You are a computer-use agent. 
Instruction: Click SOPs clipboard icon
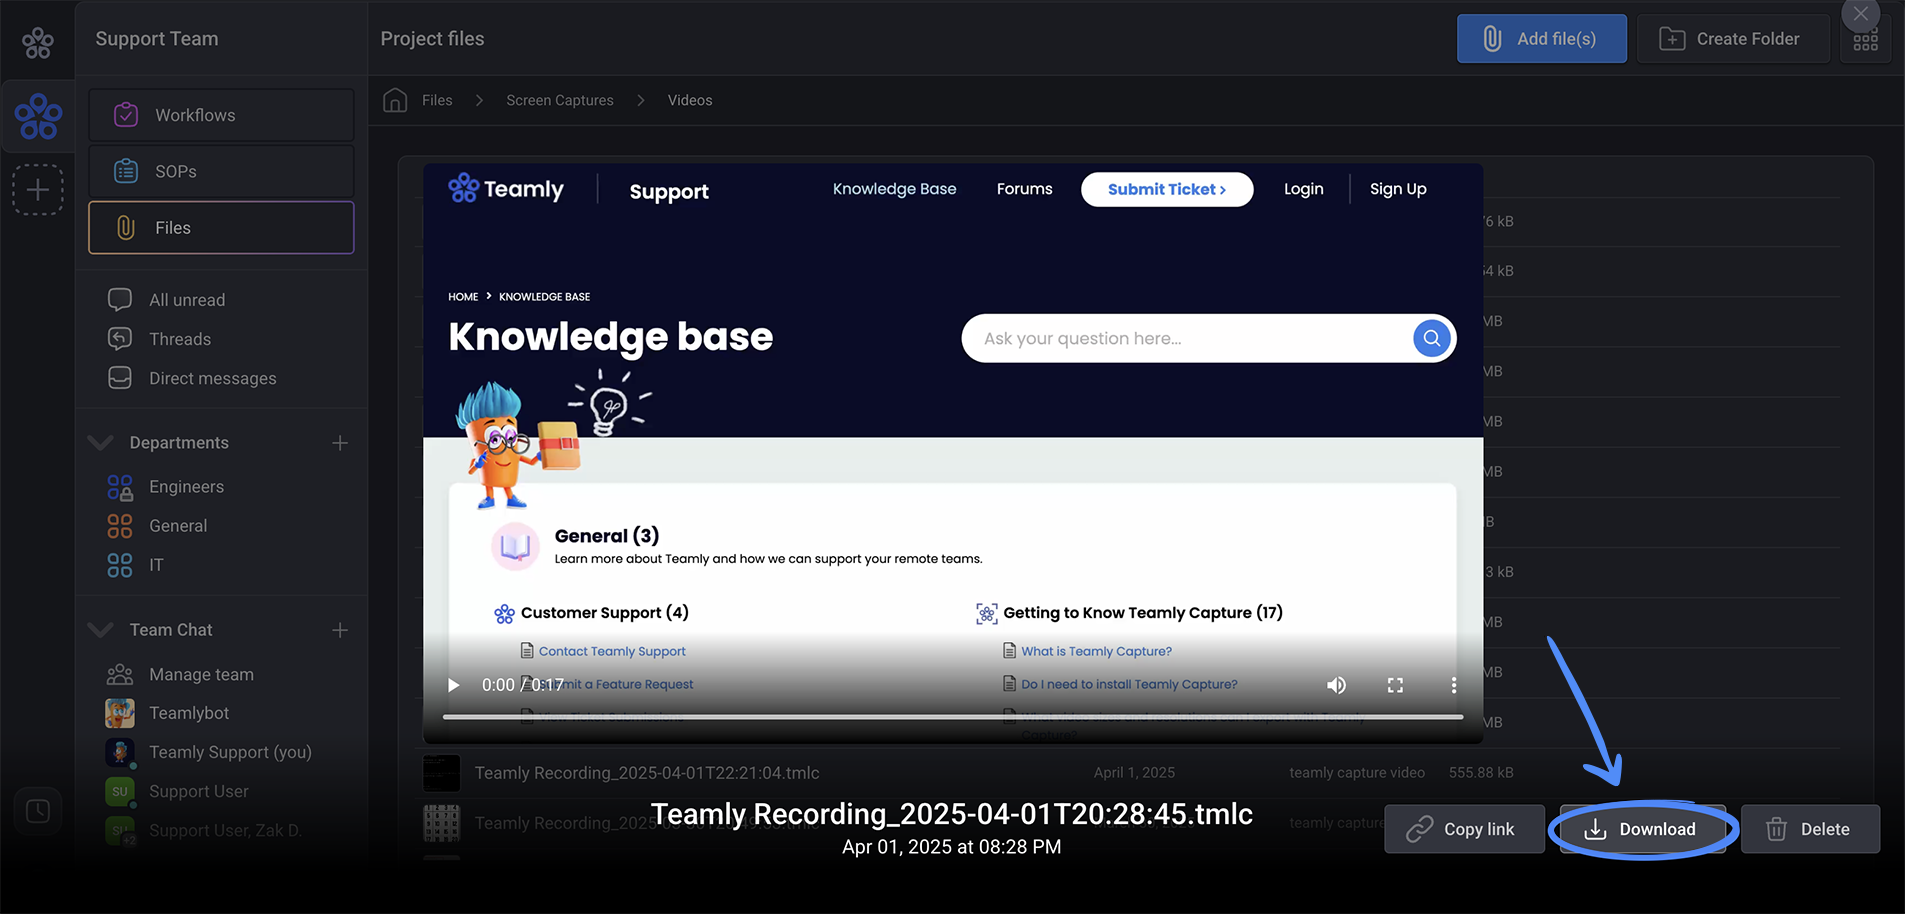pos(126,171)
